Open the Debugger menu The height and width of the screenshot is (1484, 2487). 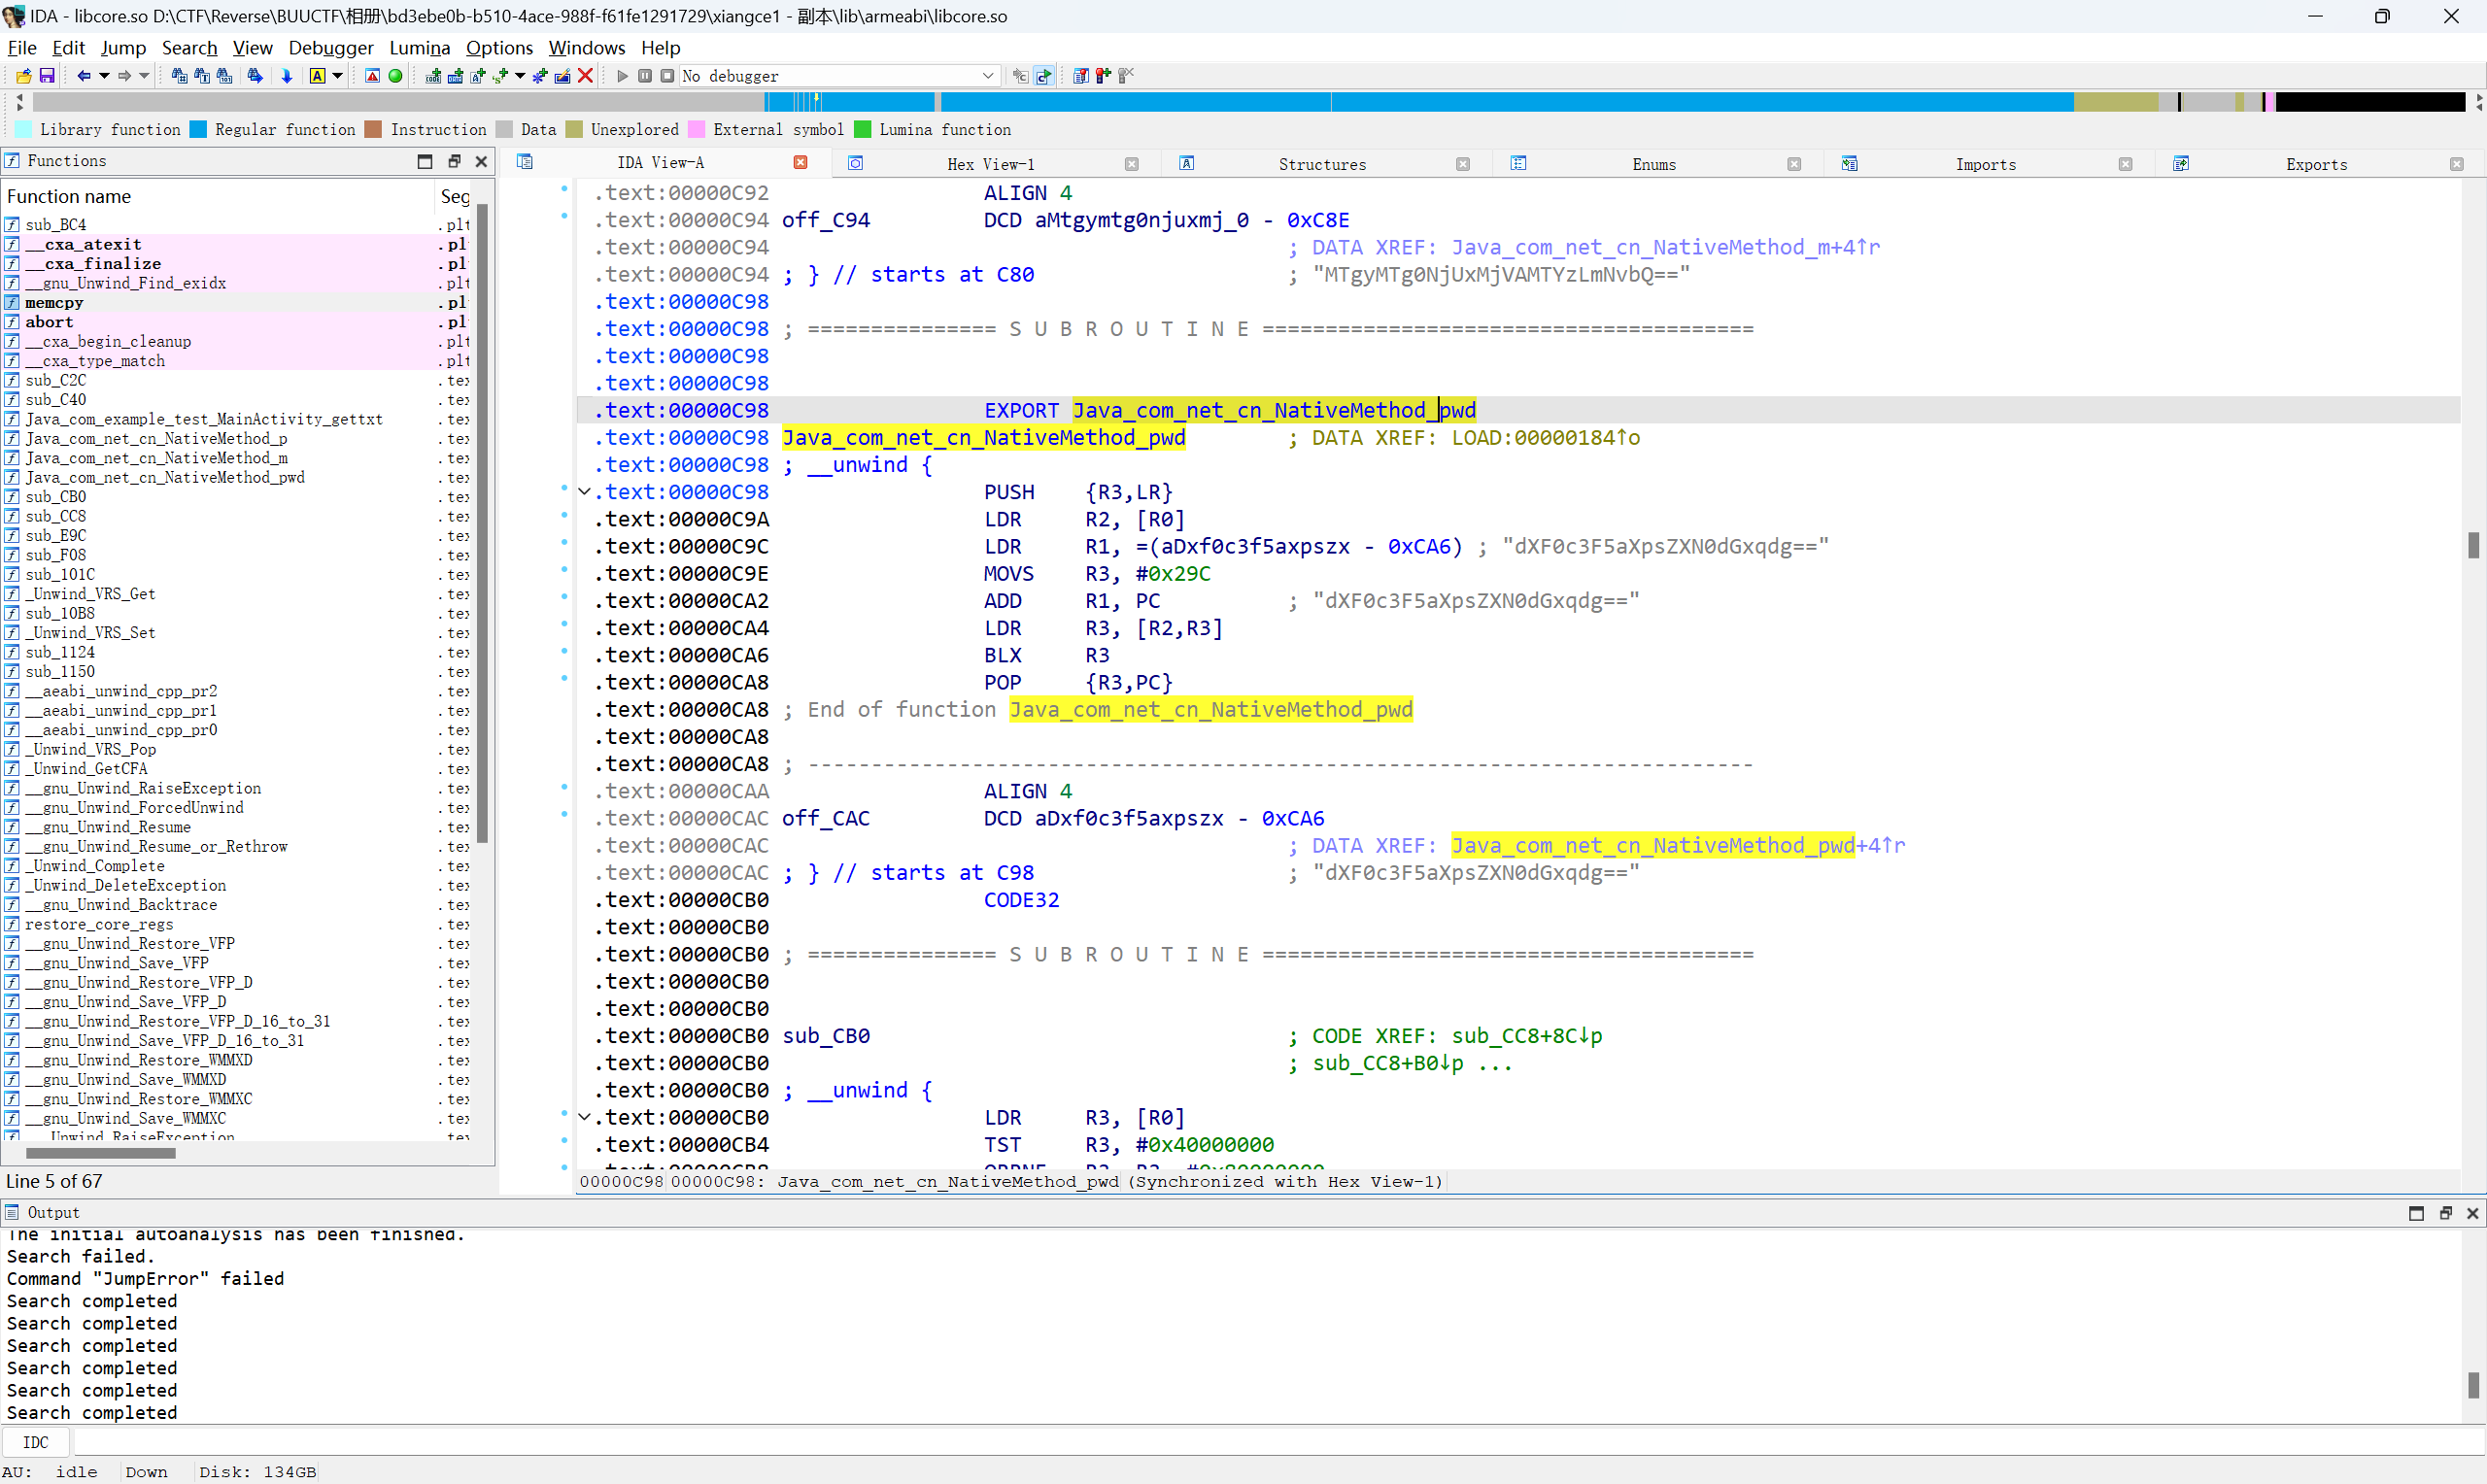click(x=331, y=47)
